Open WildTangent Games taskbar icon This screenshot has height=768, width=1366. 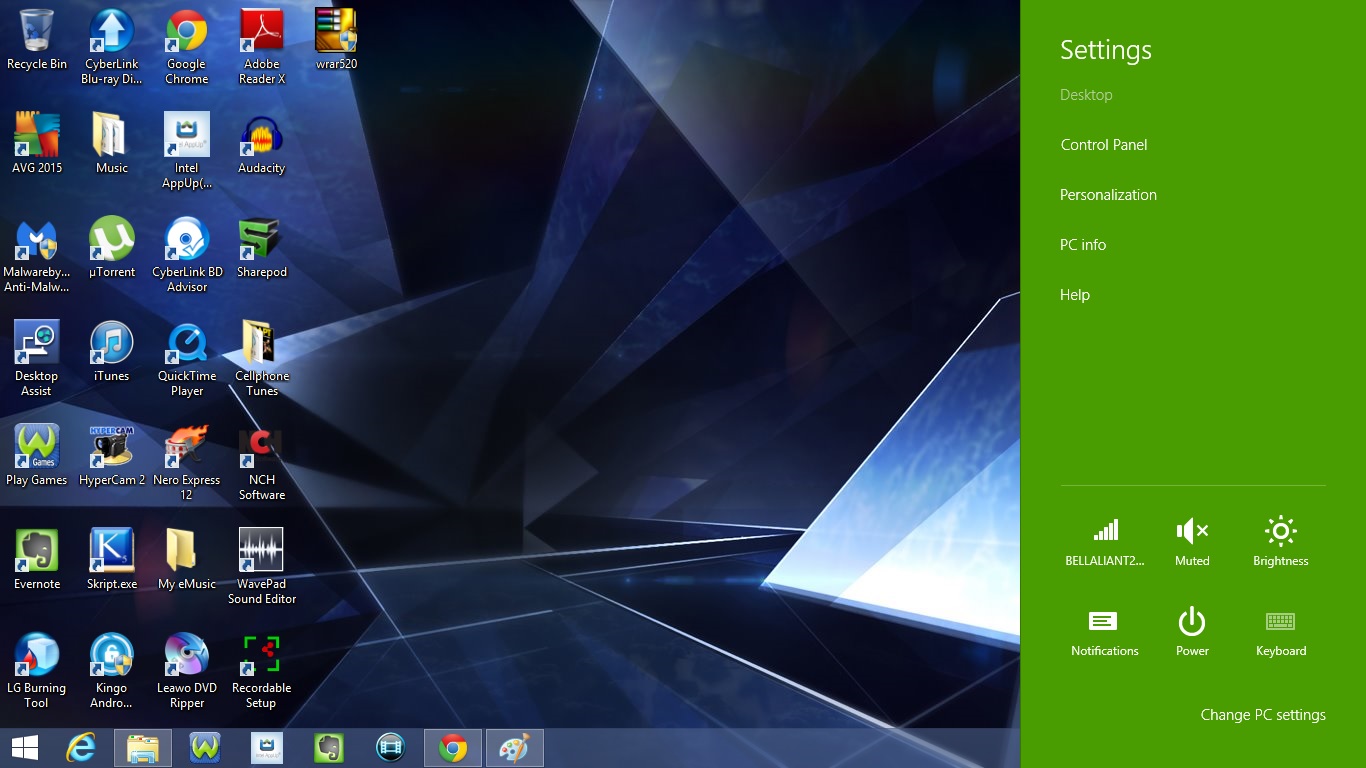[205, 748]
